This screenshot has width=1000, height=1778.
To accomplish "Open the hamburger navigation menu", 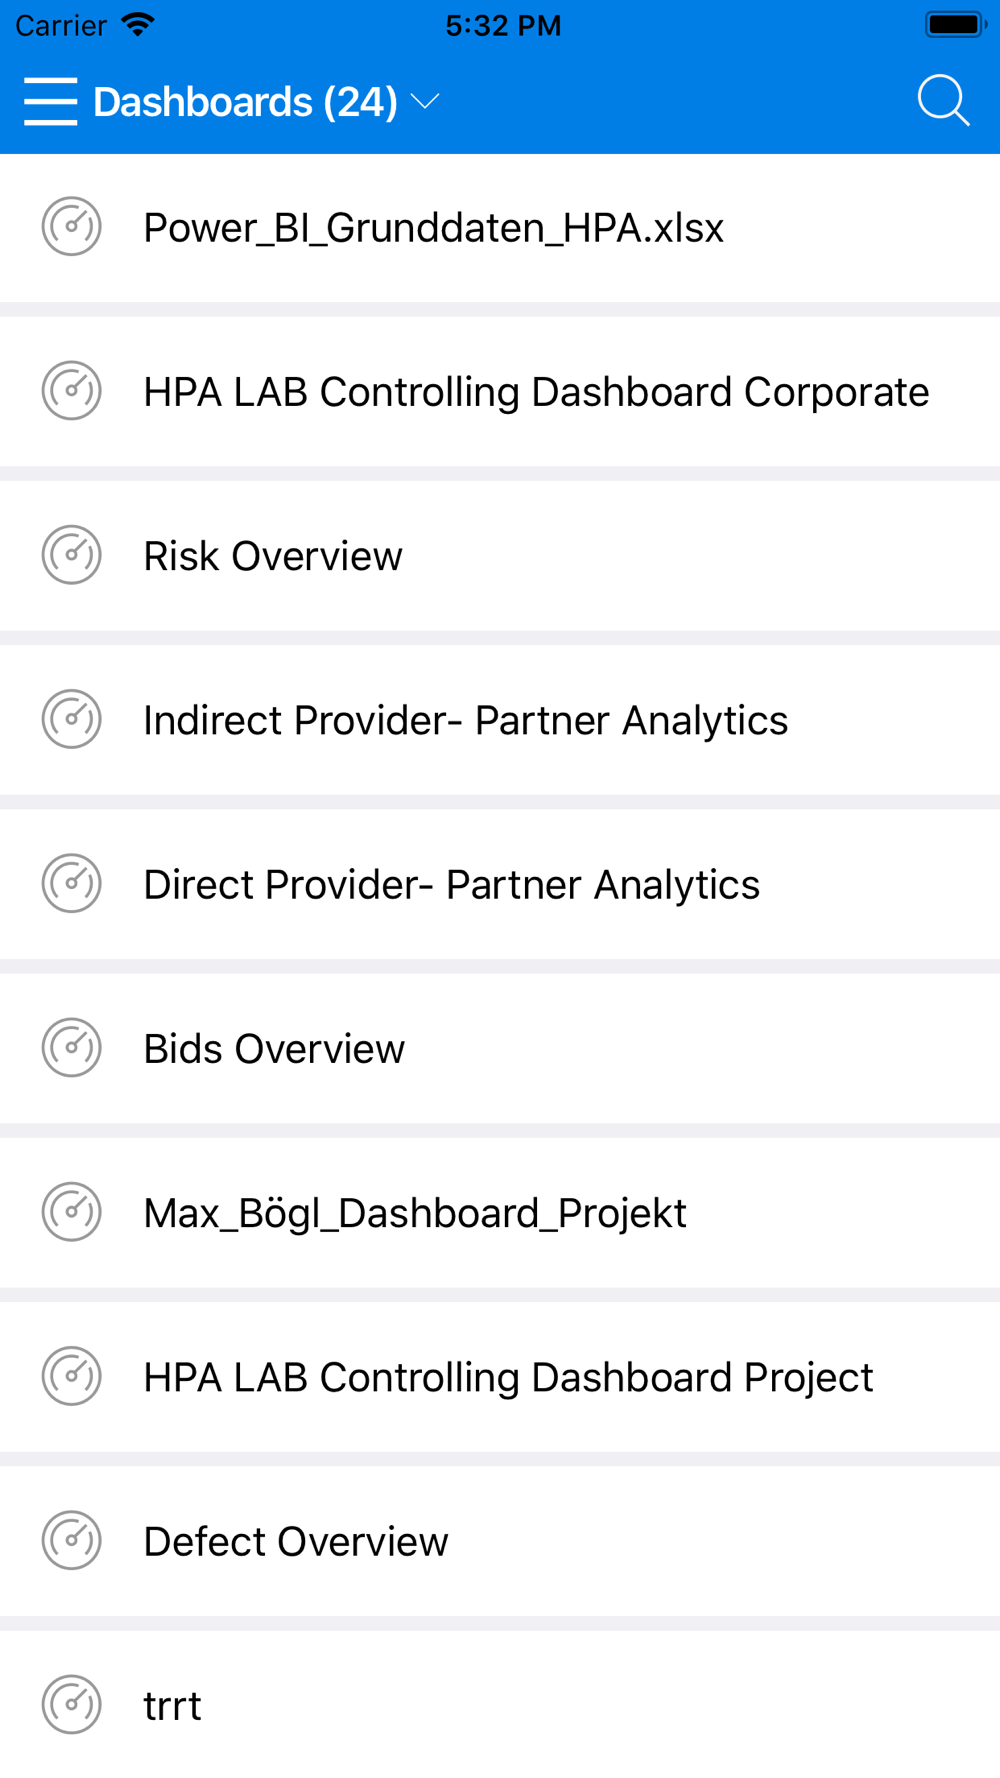I will pos(50,101).
